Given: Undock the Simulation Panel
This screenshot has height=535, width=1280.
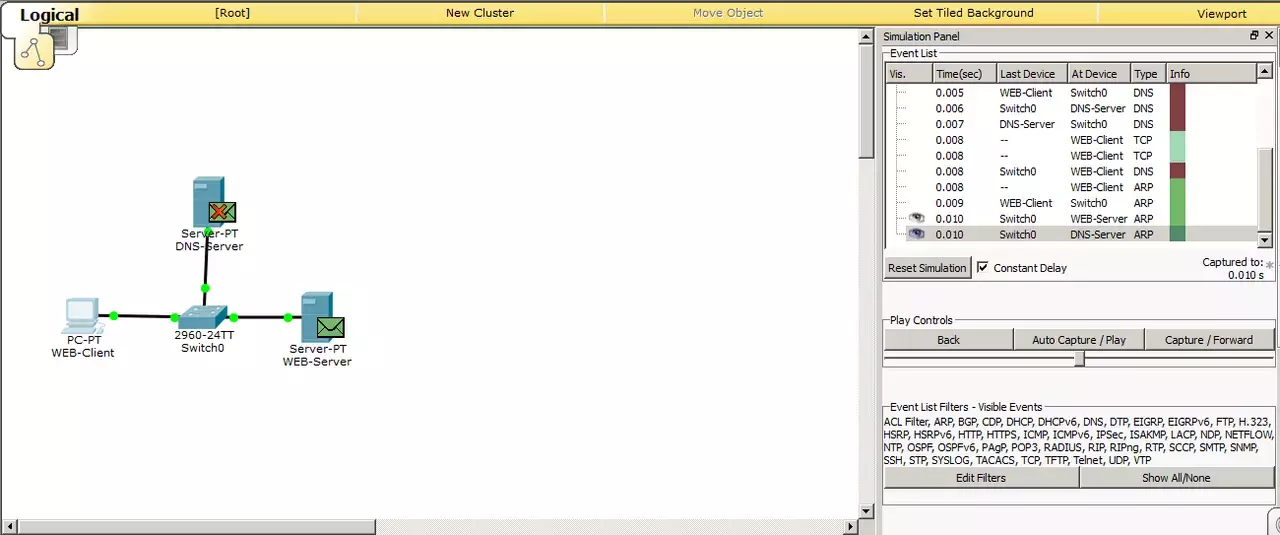Looking at the screenshot, I should pyautogui.click(x=1254, y=35).
